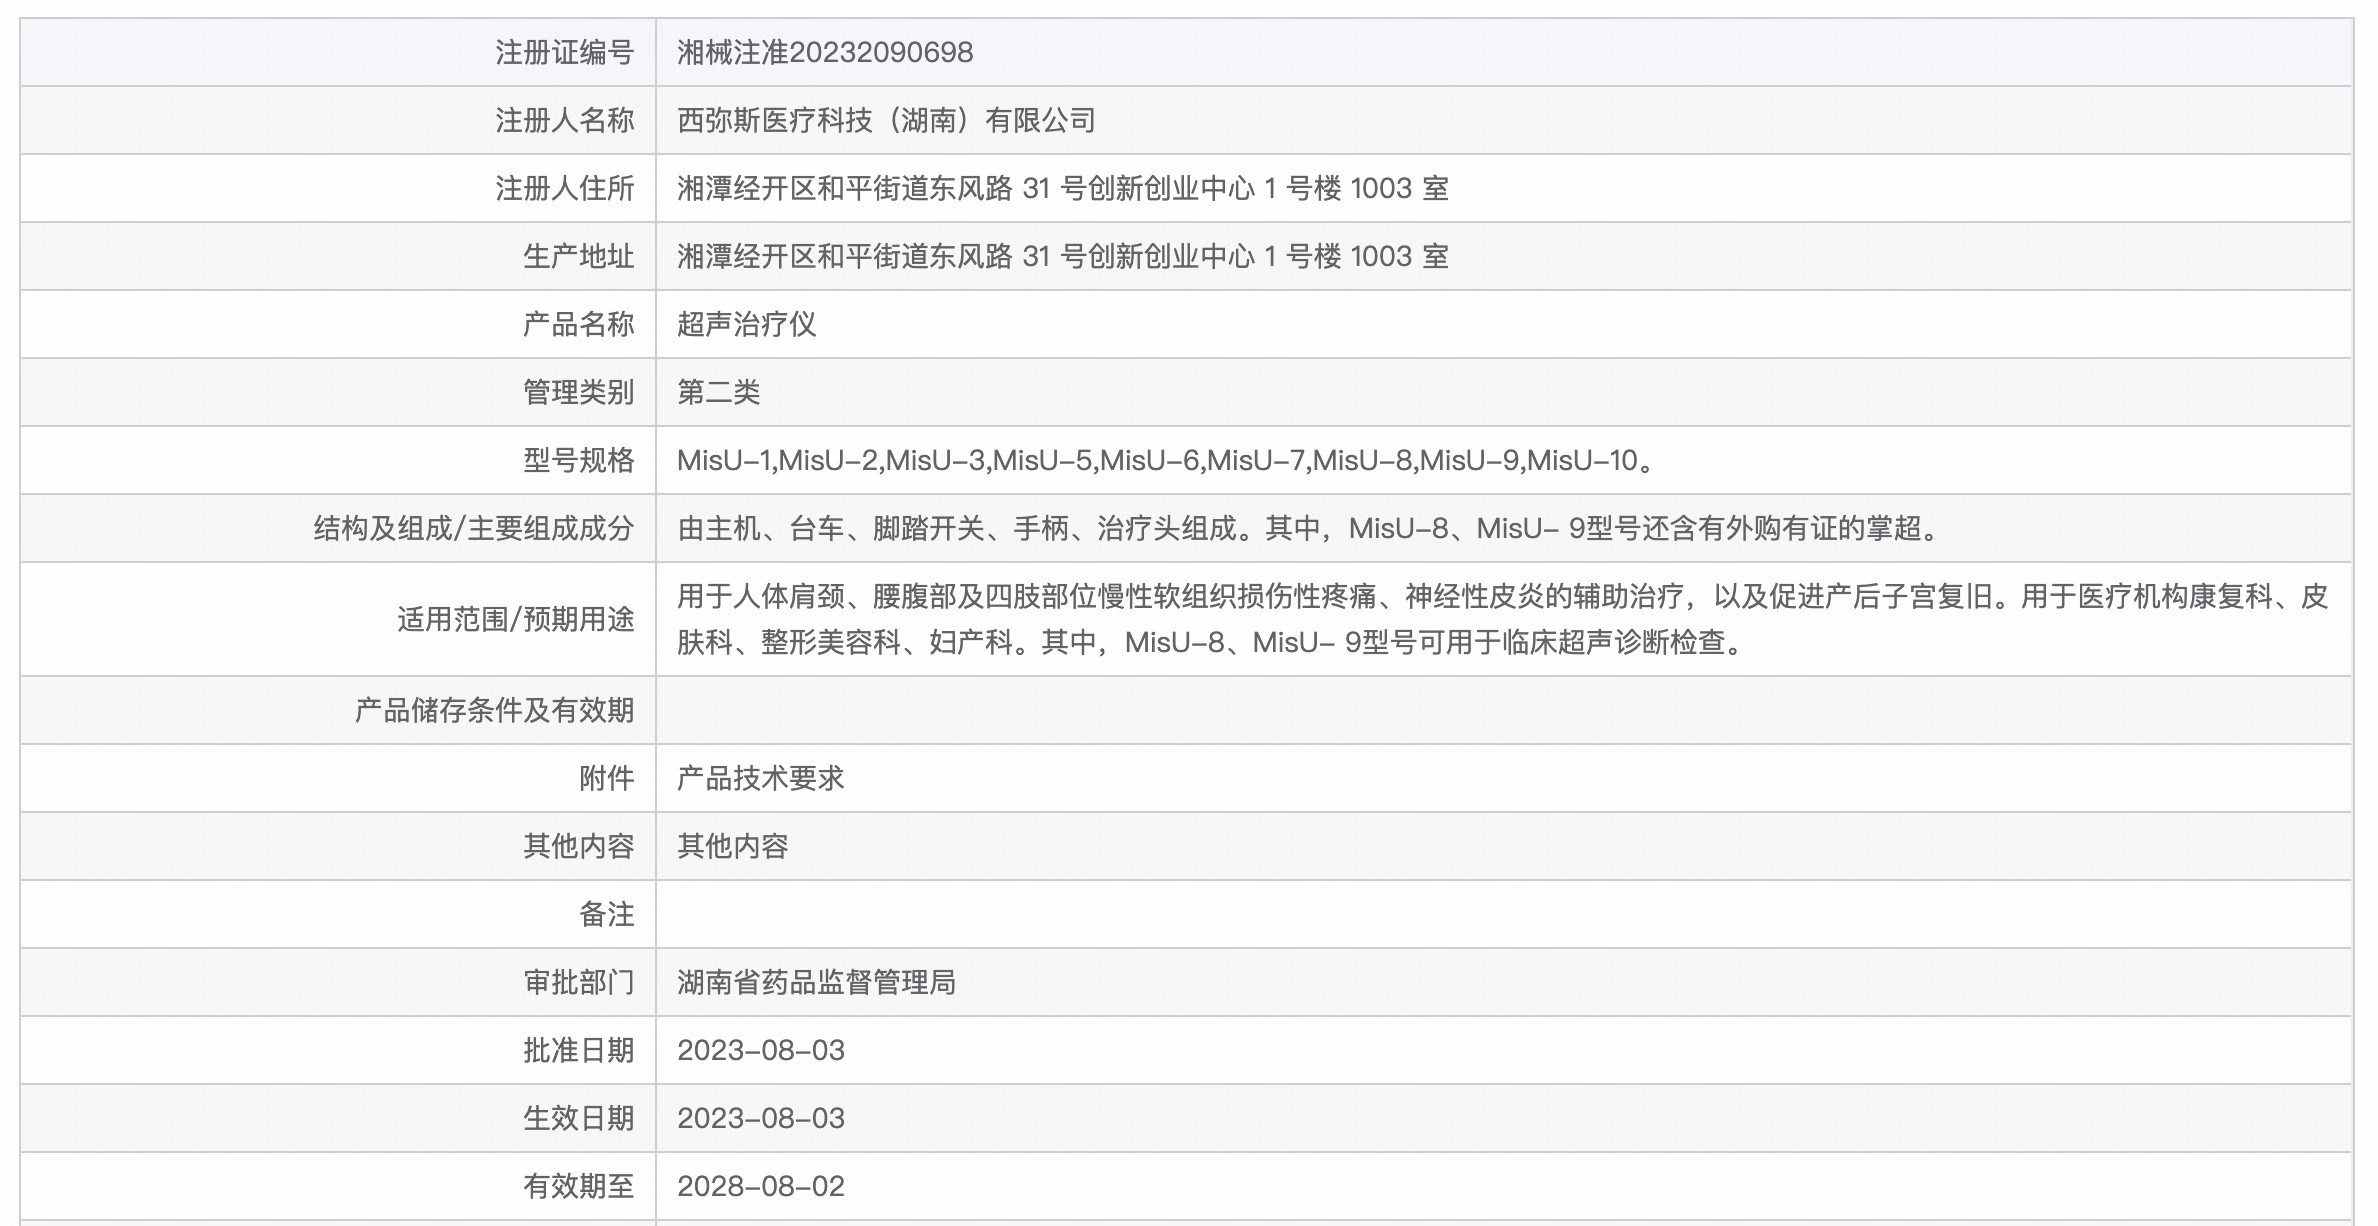Image resolution: width=2378 pixels, height=1226 pixels.
Task: Click approval date 2023-08-03 in 批准日期 row
Action: pyautogui.click(x=760, y=1051)
